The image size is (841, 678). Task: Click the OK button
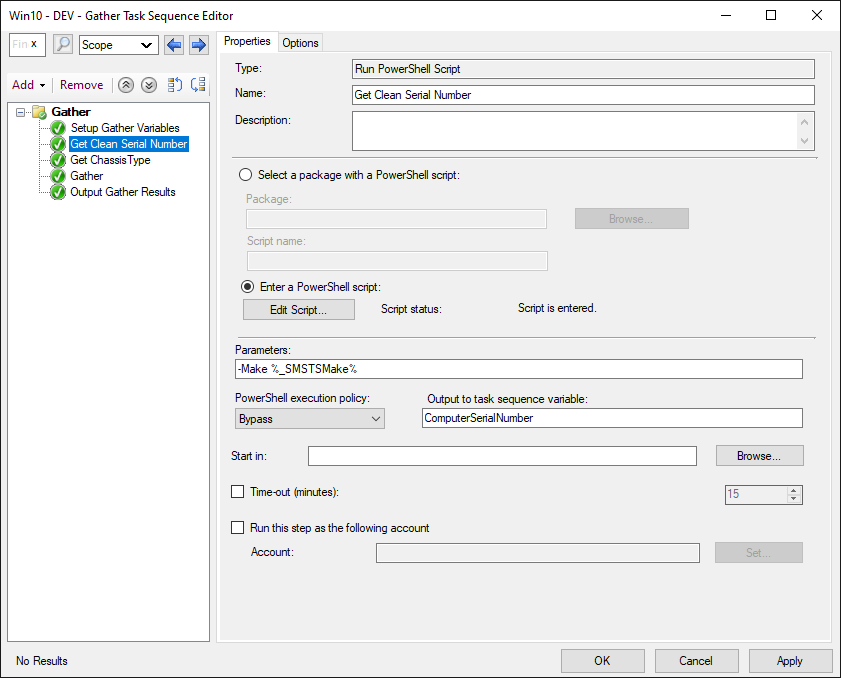pyautogui.click(x=602, y=661)
